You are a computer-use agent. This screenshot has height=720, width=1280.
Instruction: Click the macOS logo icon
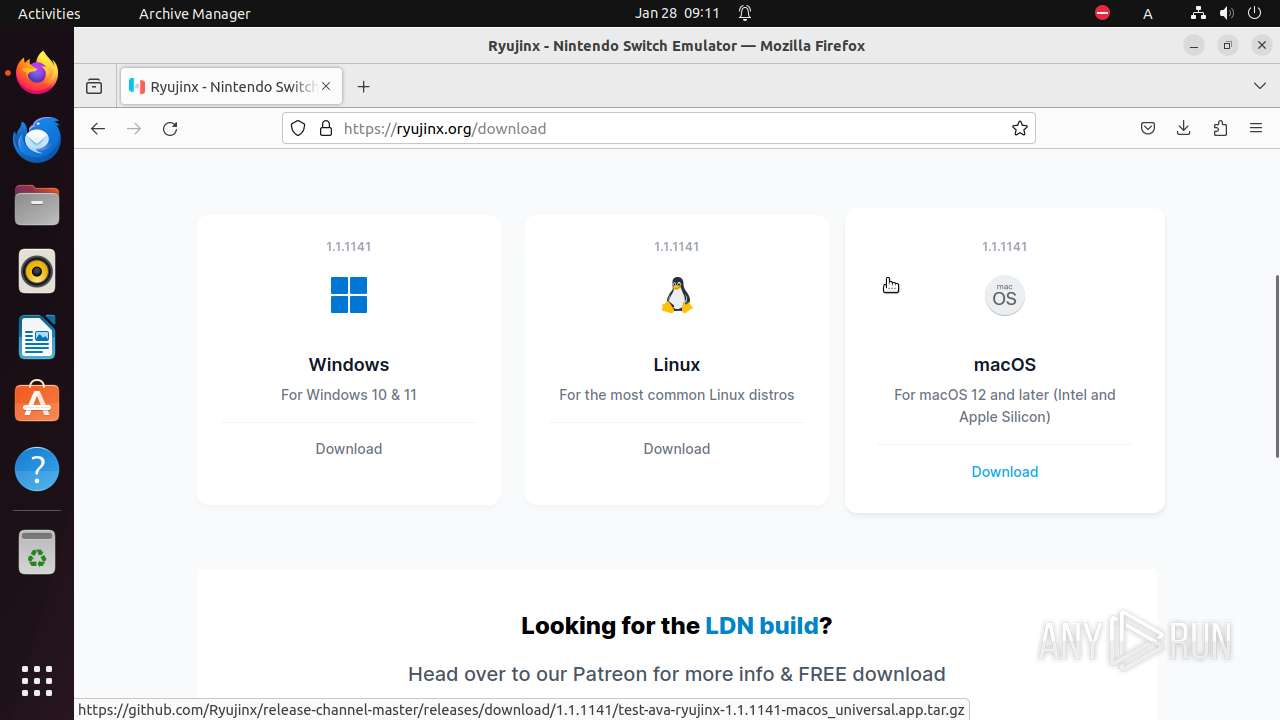click(1005, 296)
